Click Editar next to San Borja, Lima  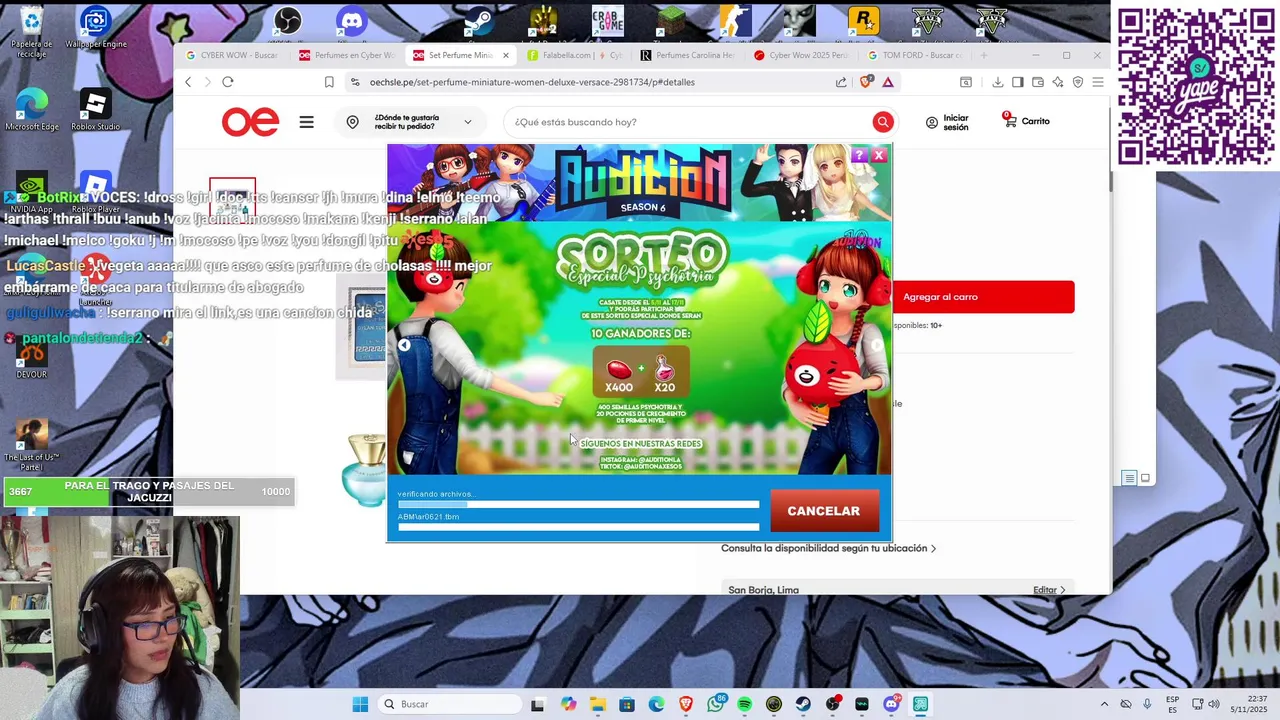click(x=1049, y=590)
